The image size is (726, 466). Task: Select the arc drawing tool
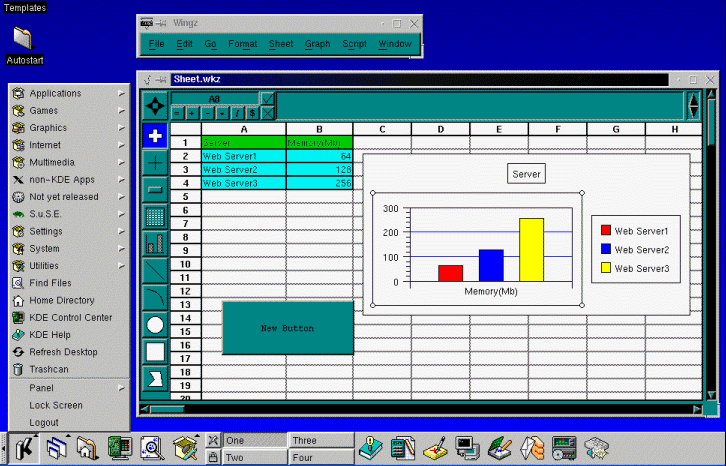pos(155,297)
